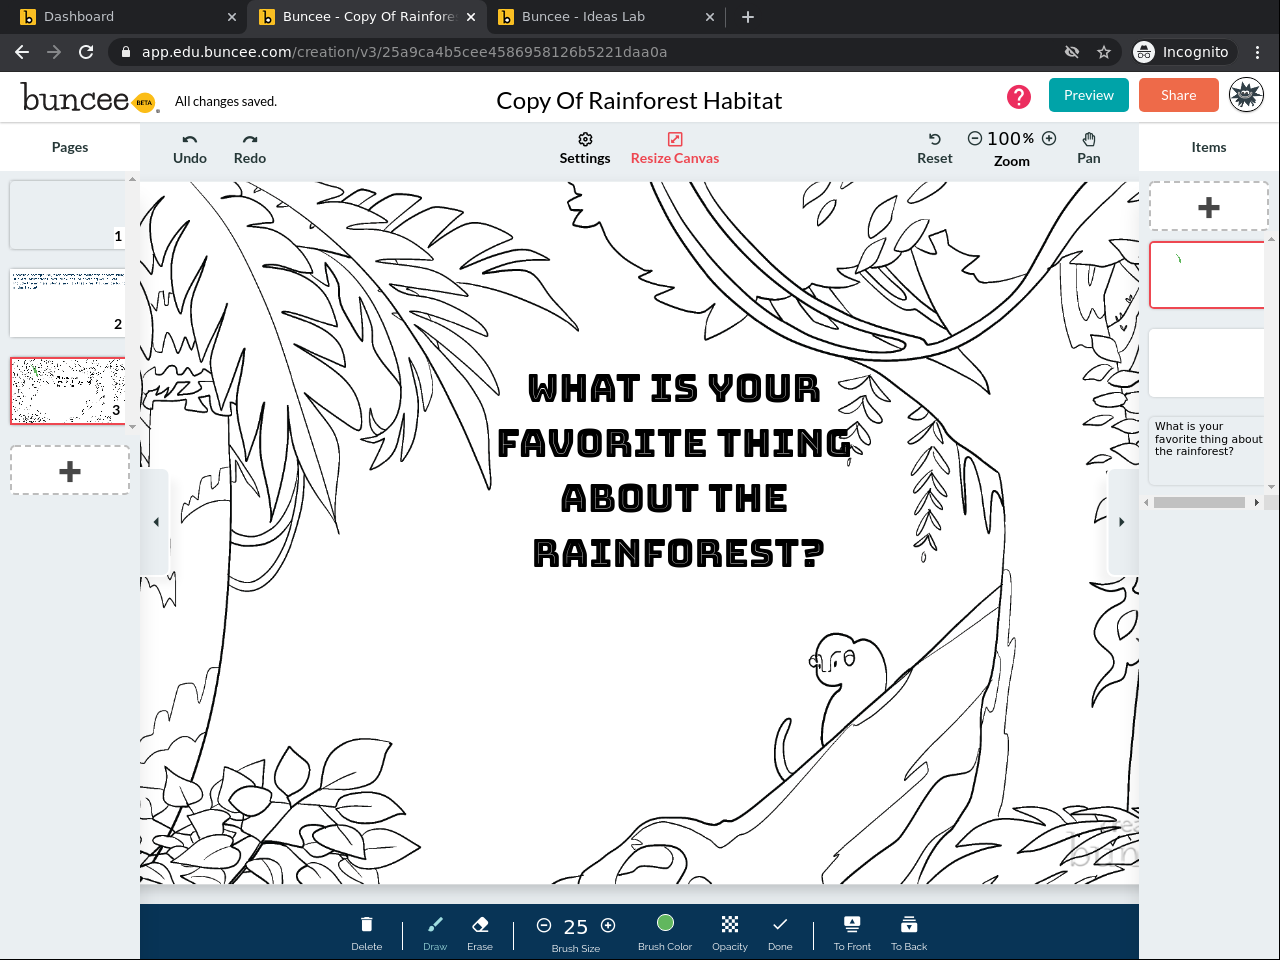The height and width of the screenshot is (960, 1280).
Task: Decrease brush size
Action: coord(544,926)
